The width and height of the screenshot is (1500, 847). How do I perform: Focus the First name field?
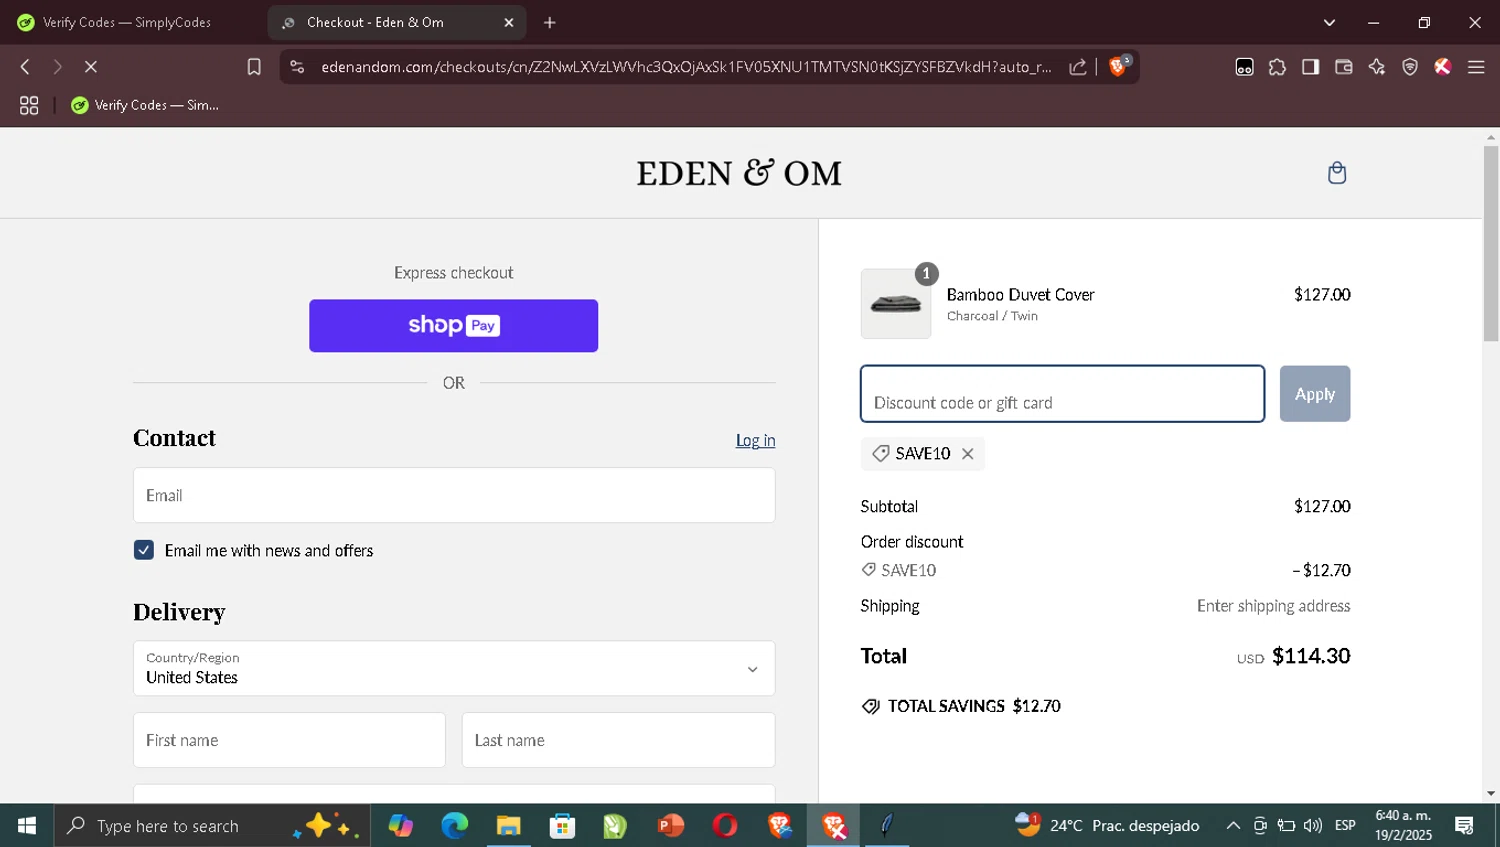(x=289, y=740)
